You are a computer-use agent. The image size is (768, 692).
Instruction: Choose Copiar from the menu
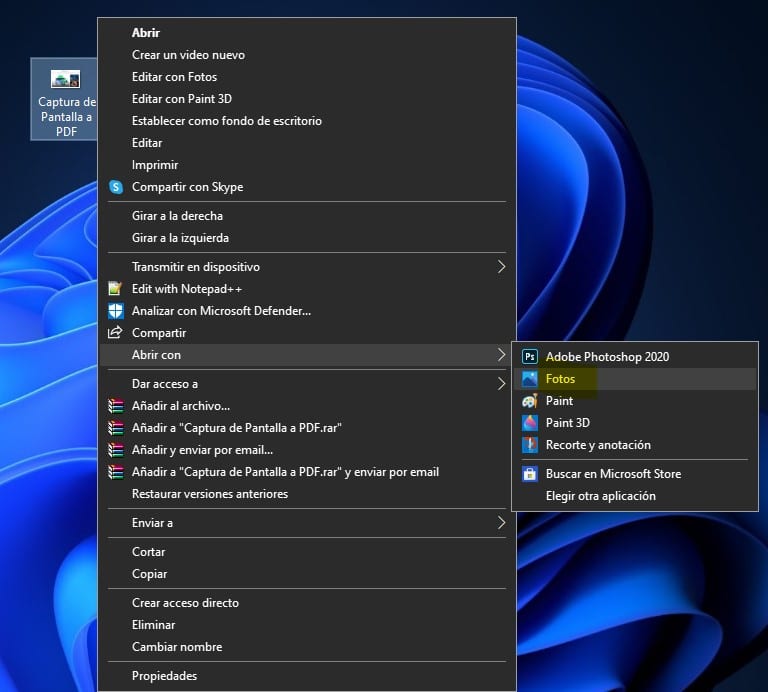coord(307,574)
